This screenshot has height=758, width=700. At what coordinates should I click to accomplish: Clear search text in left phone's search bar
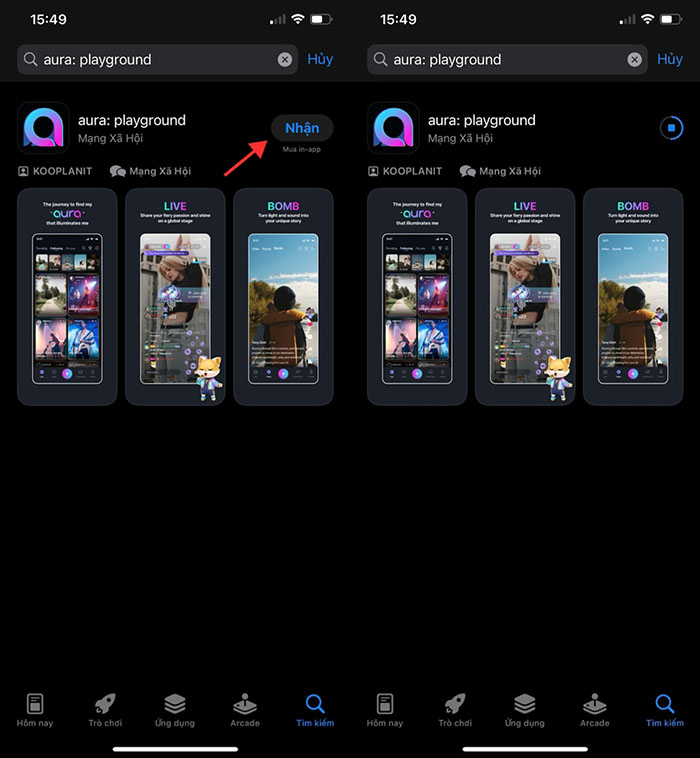click(x=285, y=60)
